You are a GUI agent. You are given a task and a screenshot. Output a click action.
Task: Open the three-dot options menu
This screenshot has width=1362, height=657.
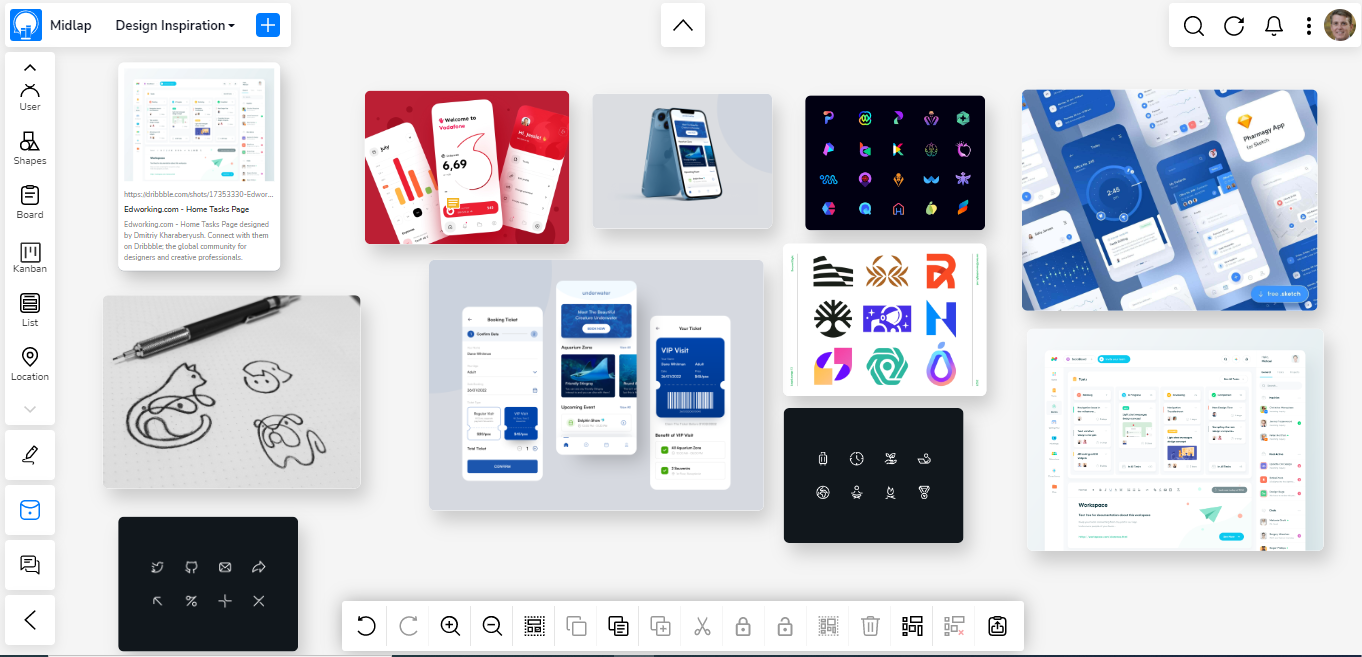click(x=1309, y=26)
